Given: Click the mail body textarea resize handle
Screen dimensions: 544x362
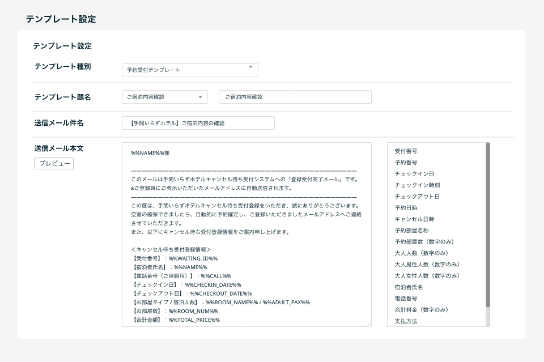Looking at the screenshot, I should (x=369, y=324).
